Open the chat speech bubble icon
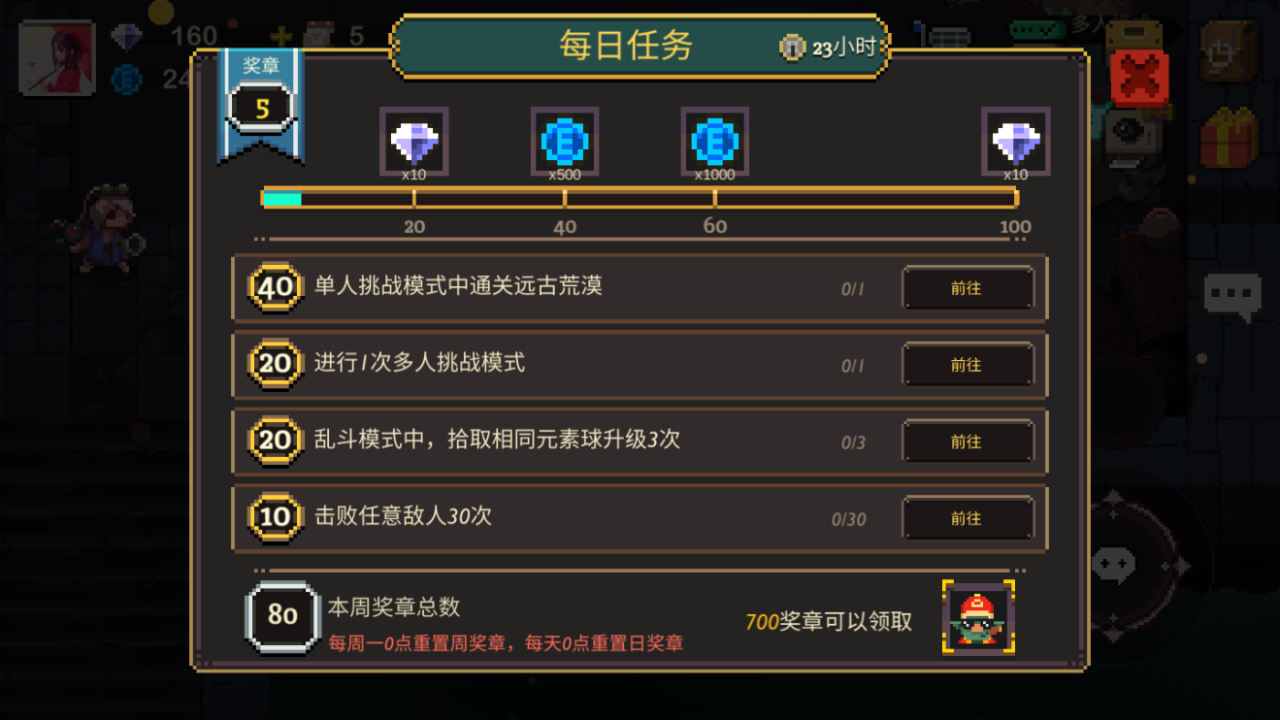1280x720 pixels. (x=1232, y=296)
